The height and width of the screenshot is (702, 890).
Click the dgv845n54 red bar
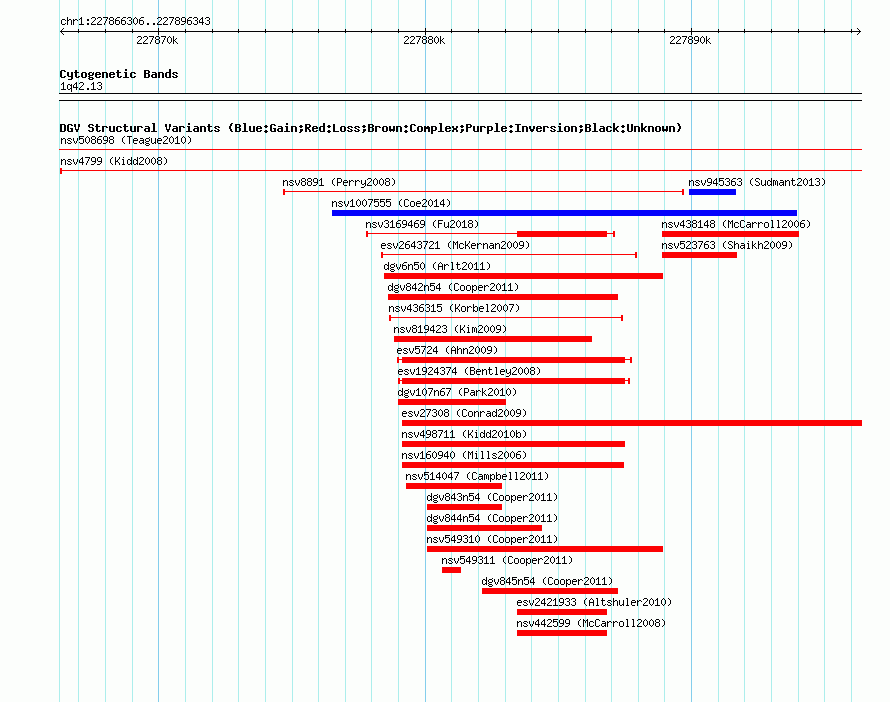pyautogui.click(x=550, y=591)
